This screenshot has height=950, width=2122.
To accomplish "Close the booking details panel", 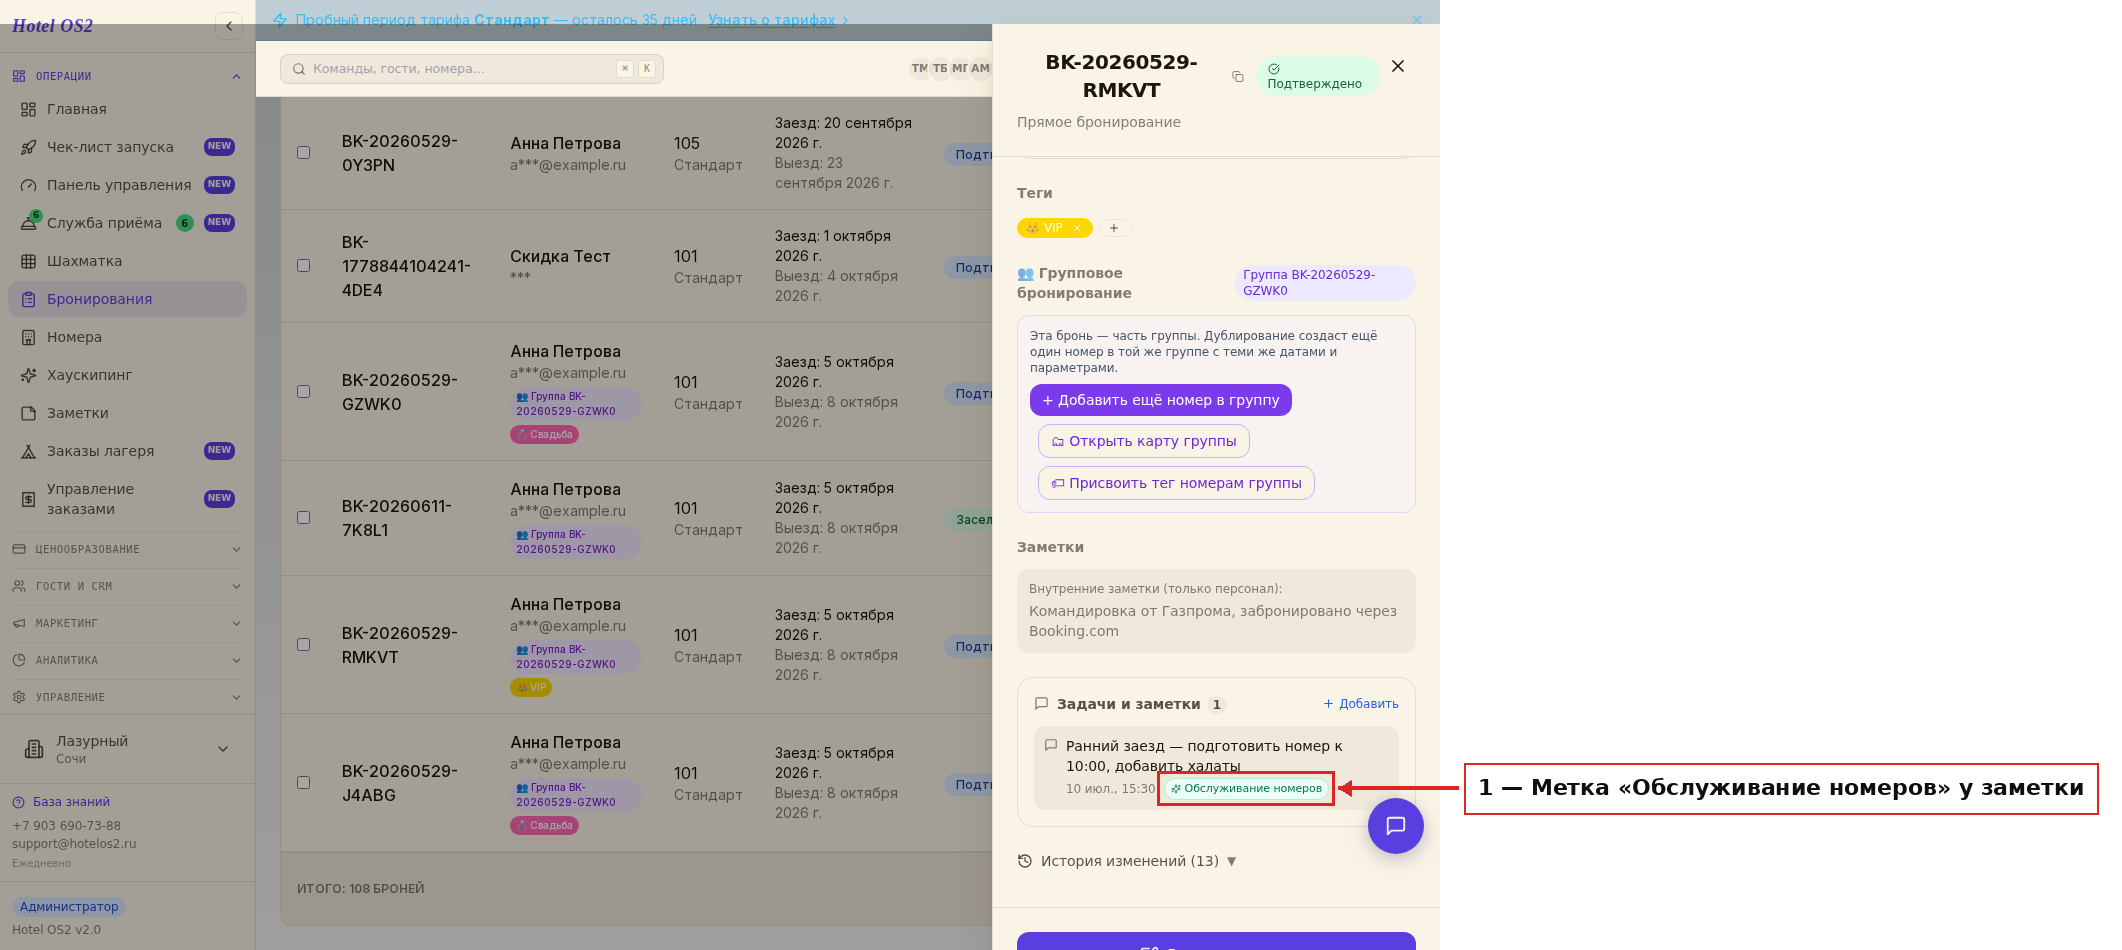I will [1398, 66].
